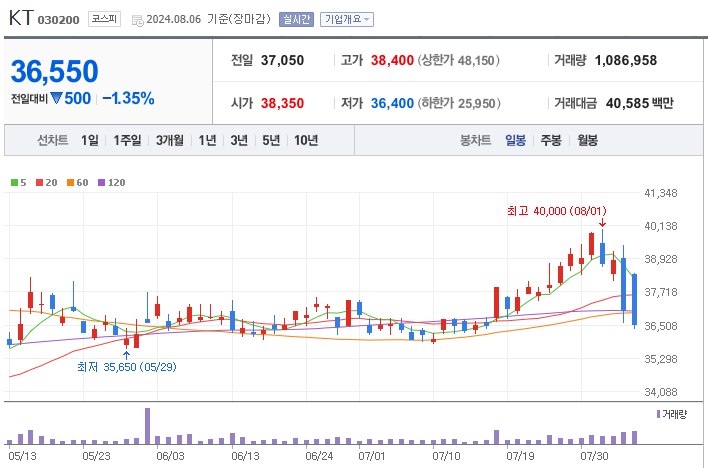Click the 07/01 date axis label

click(372, 456)
